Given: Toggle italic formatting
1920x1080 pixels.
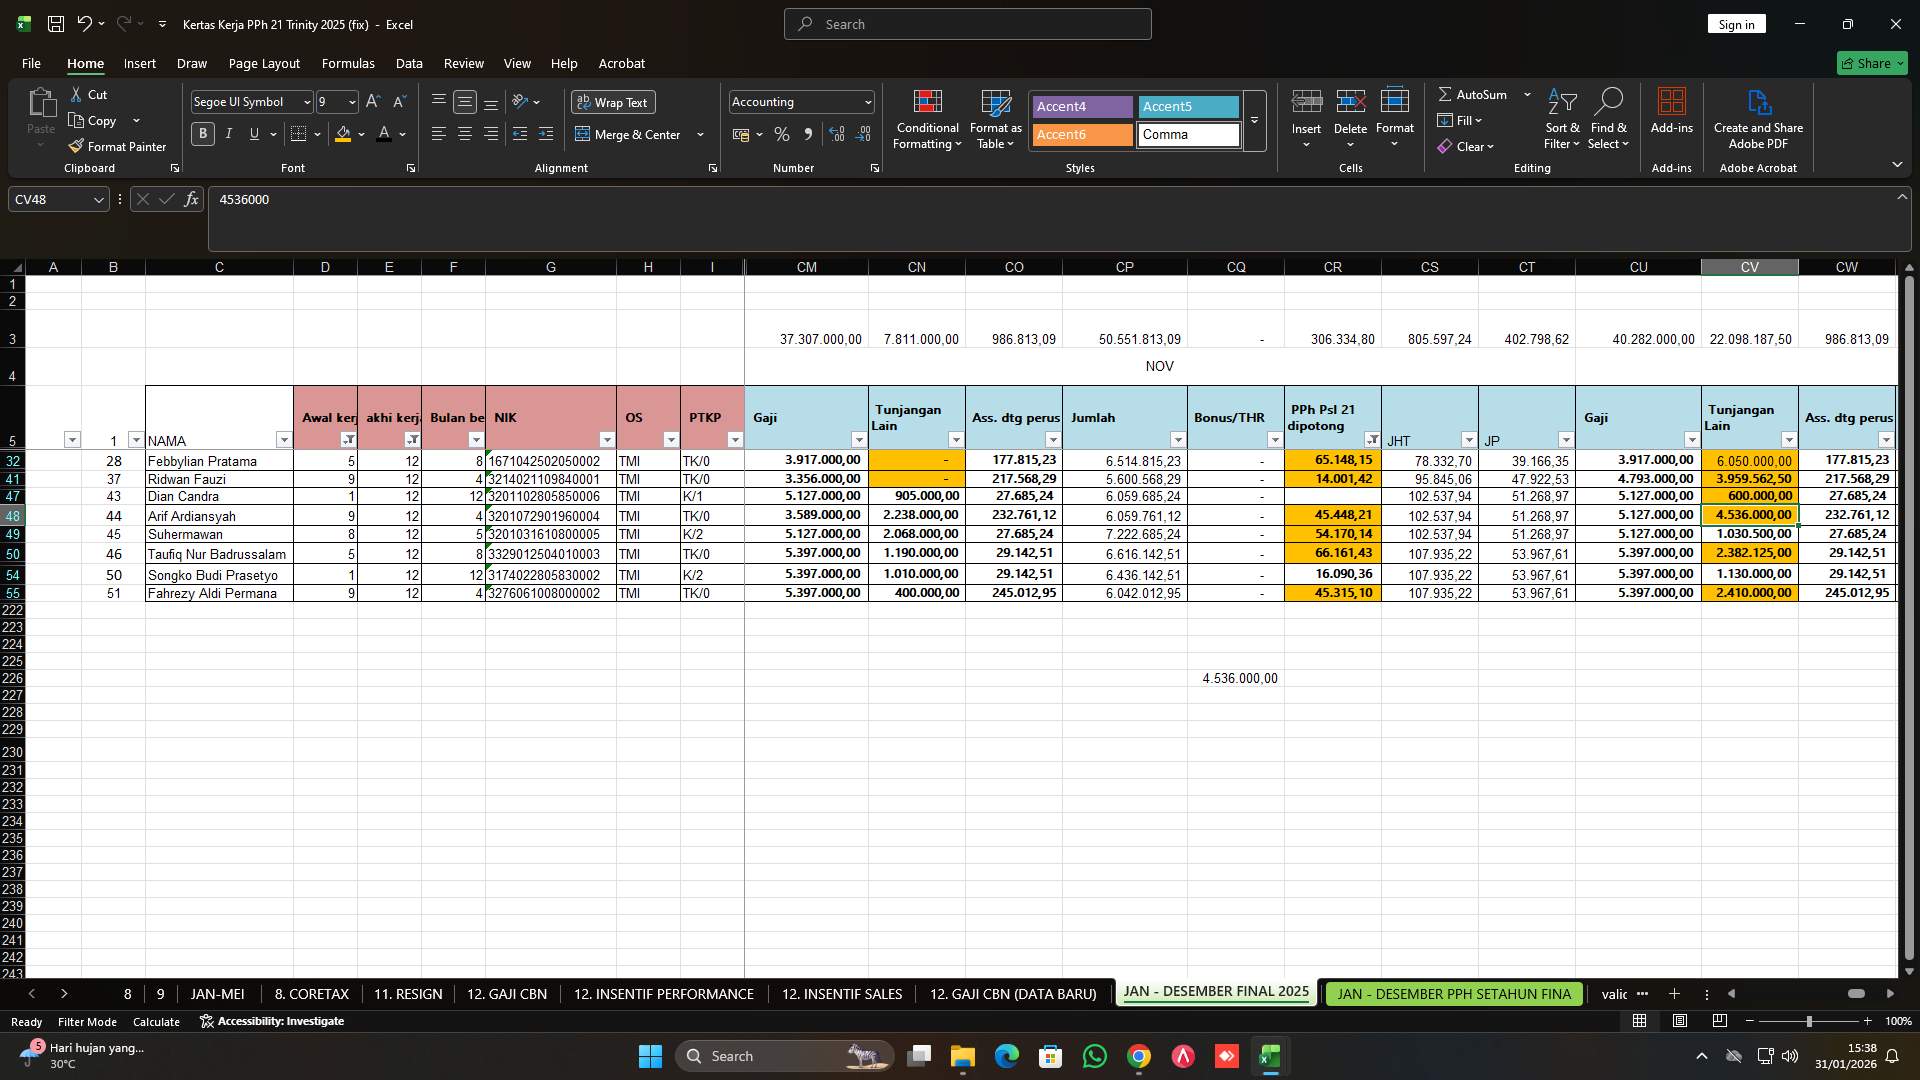Looking at the screenshot, I should click(x=228, y=133).
